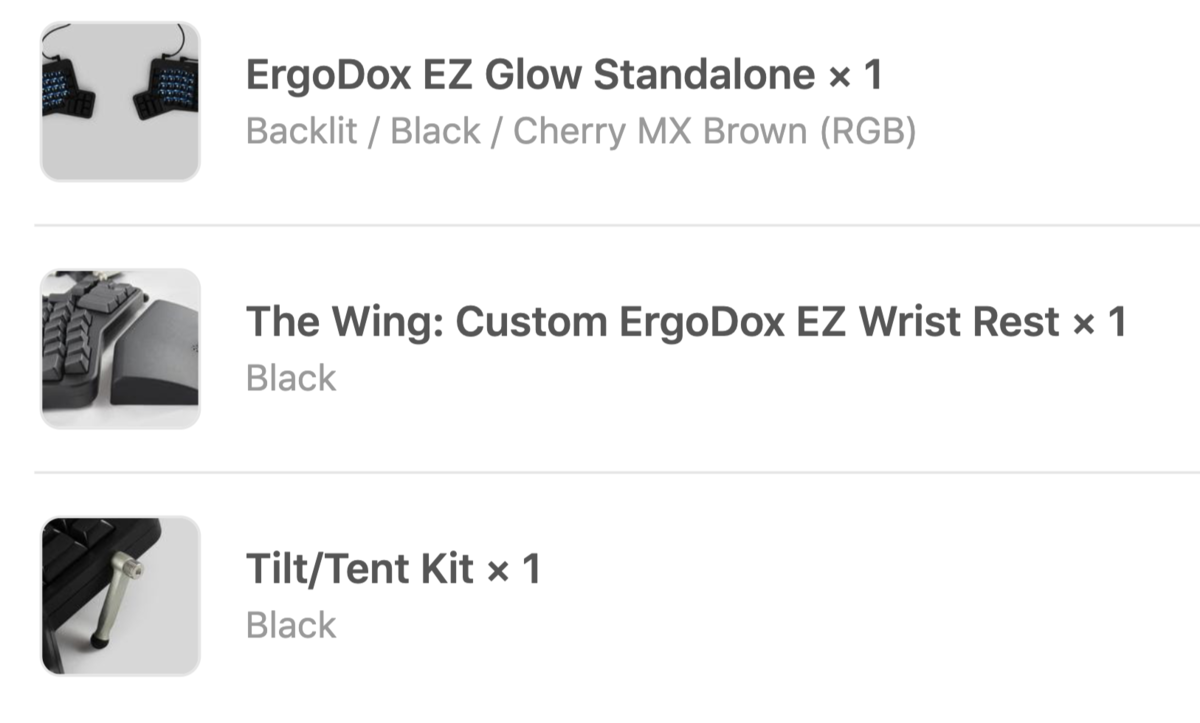Screen dimensions: 1200x723
Task: Click the × 1 quantity beside Tilt/Tent Kit
Action: [514, 569]
